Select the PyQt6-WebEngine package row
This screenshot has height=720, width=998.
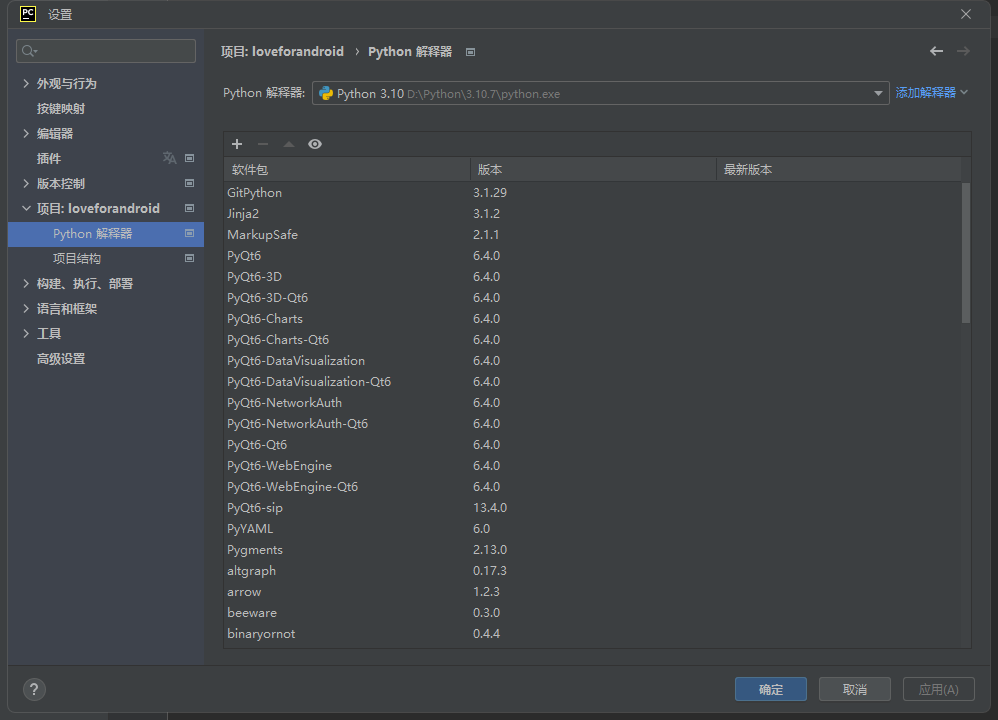[593, 465]
